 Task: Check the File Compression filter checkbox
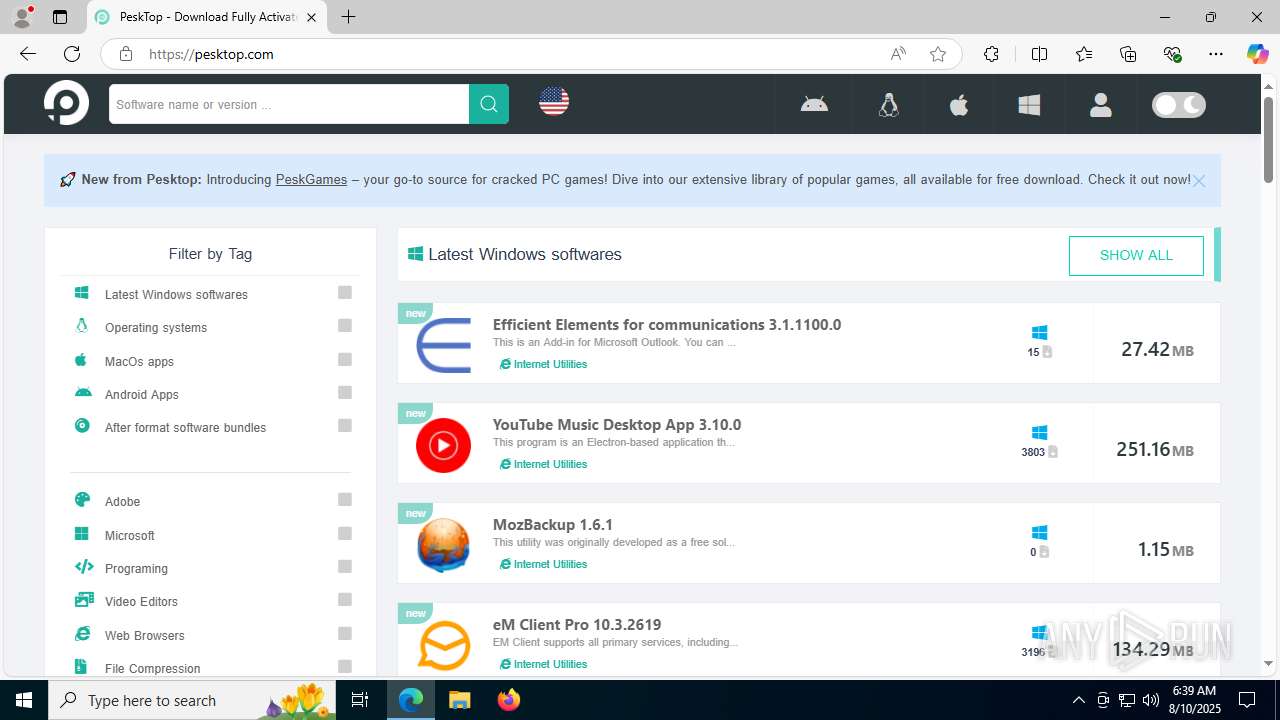pos(345,666)
